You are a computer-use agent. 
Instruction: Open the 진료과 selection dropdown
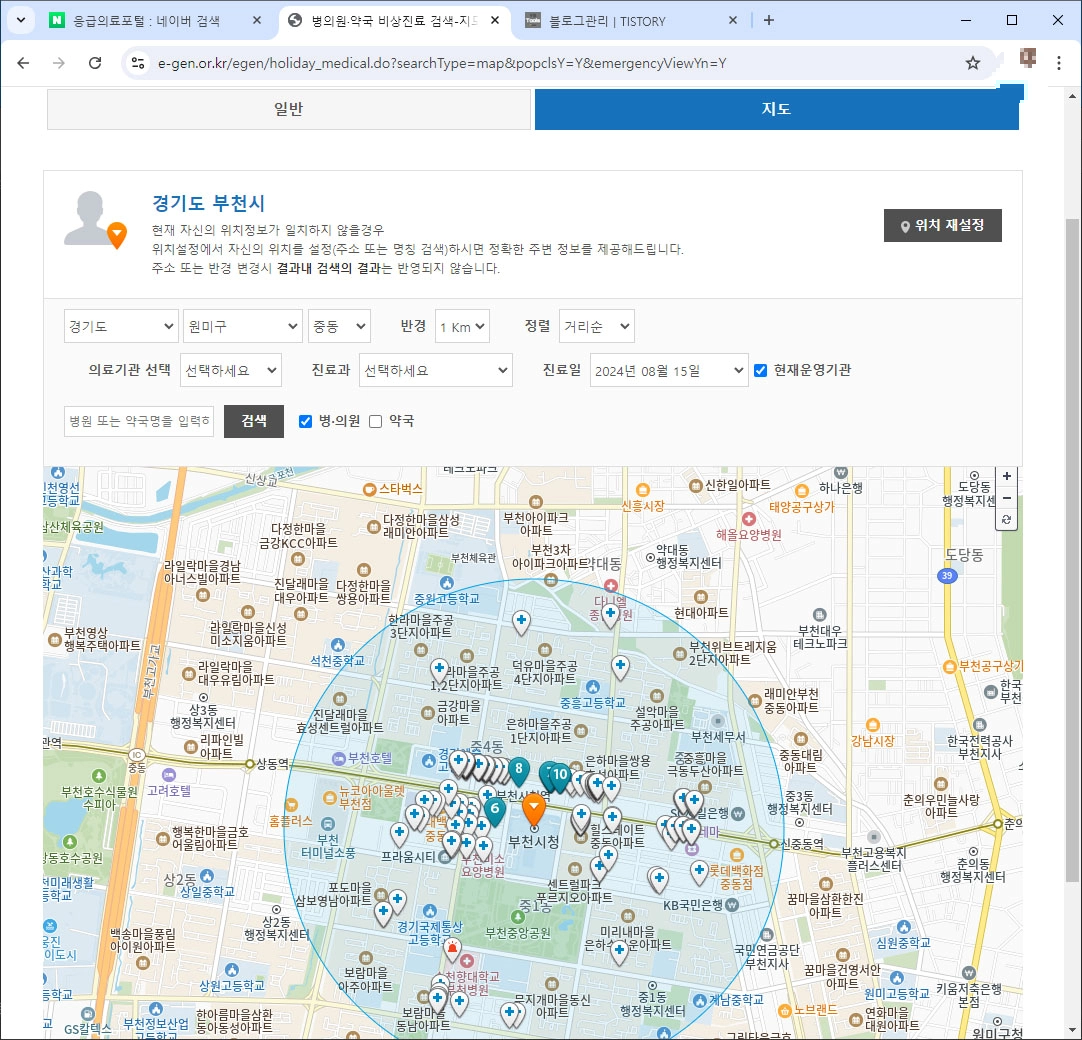point(435,370)
